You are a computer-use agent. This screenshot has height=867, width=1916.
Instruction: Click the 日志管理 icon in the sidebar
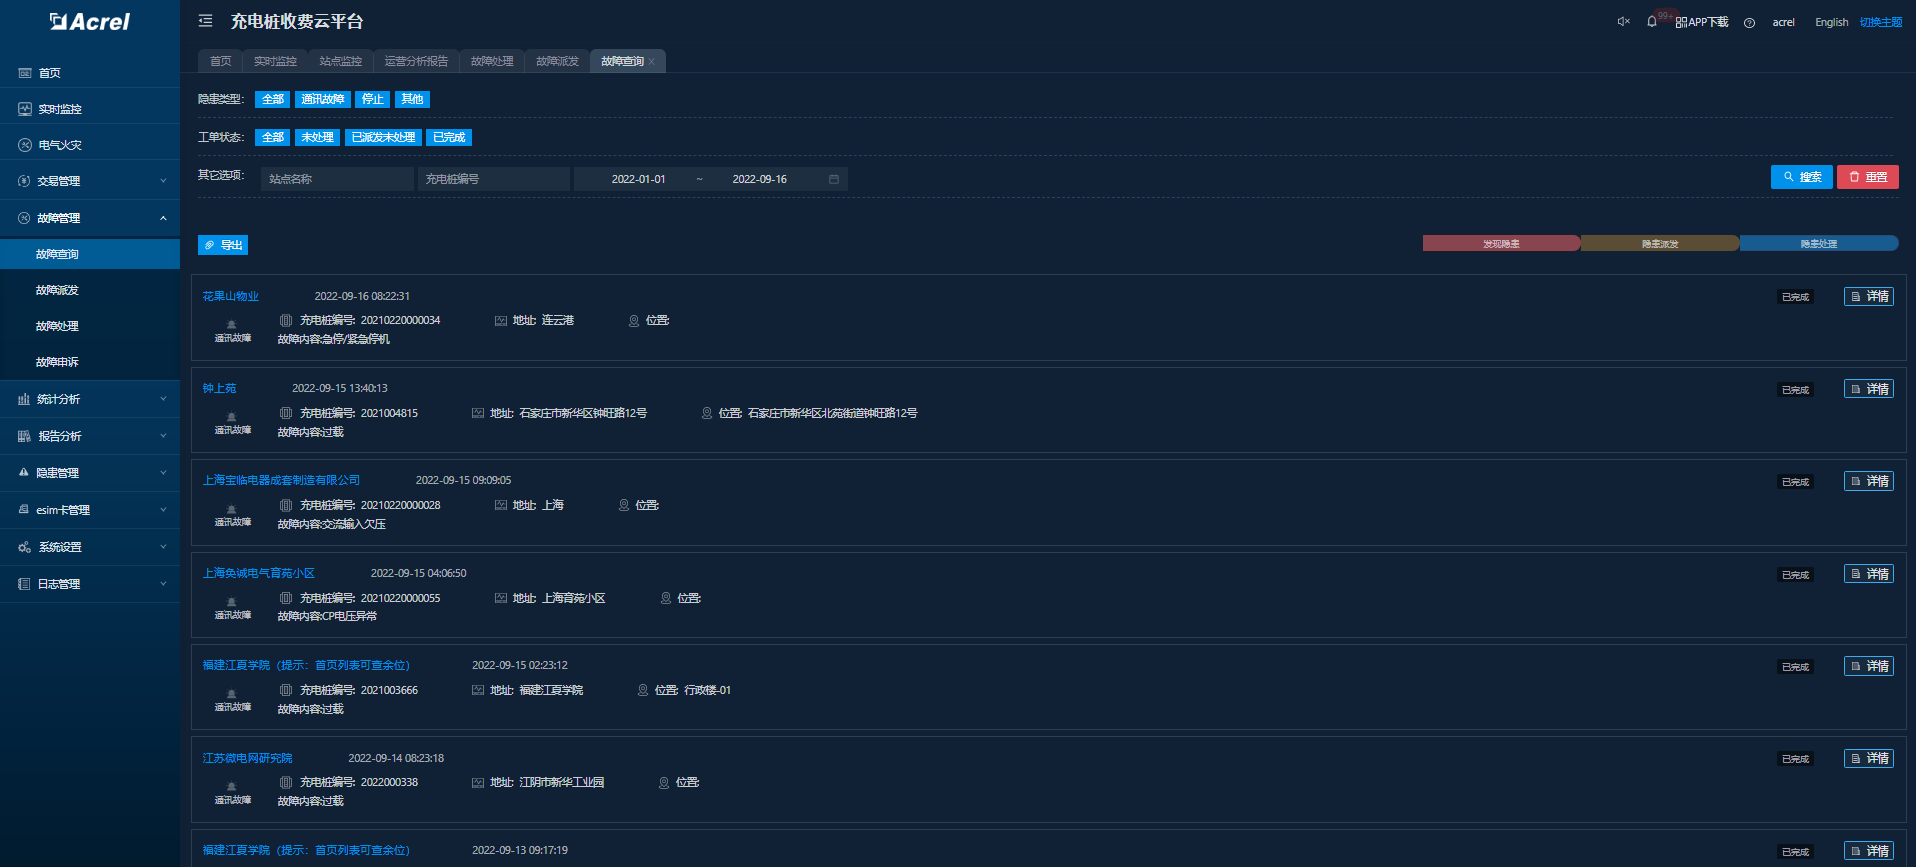pos(24,584)
